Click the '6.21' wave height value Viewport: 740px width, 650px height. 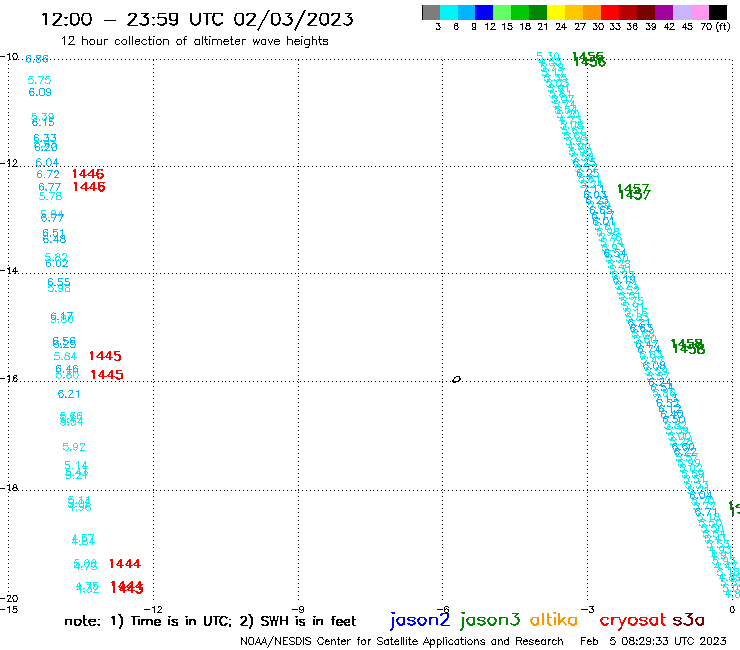[69, 394]
